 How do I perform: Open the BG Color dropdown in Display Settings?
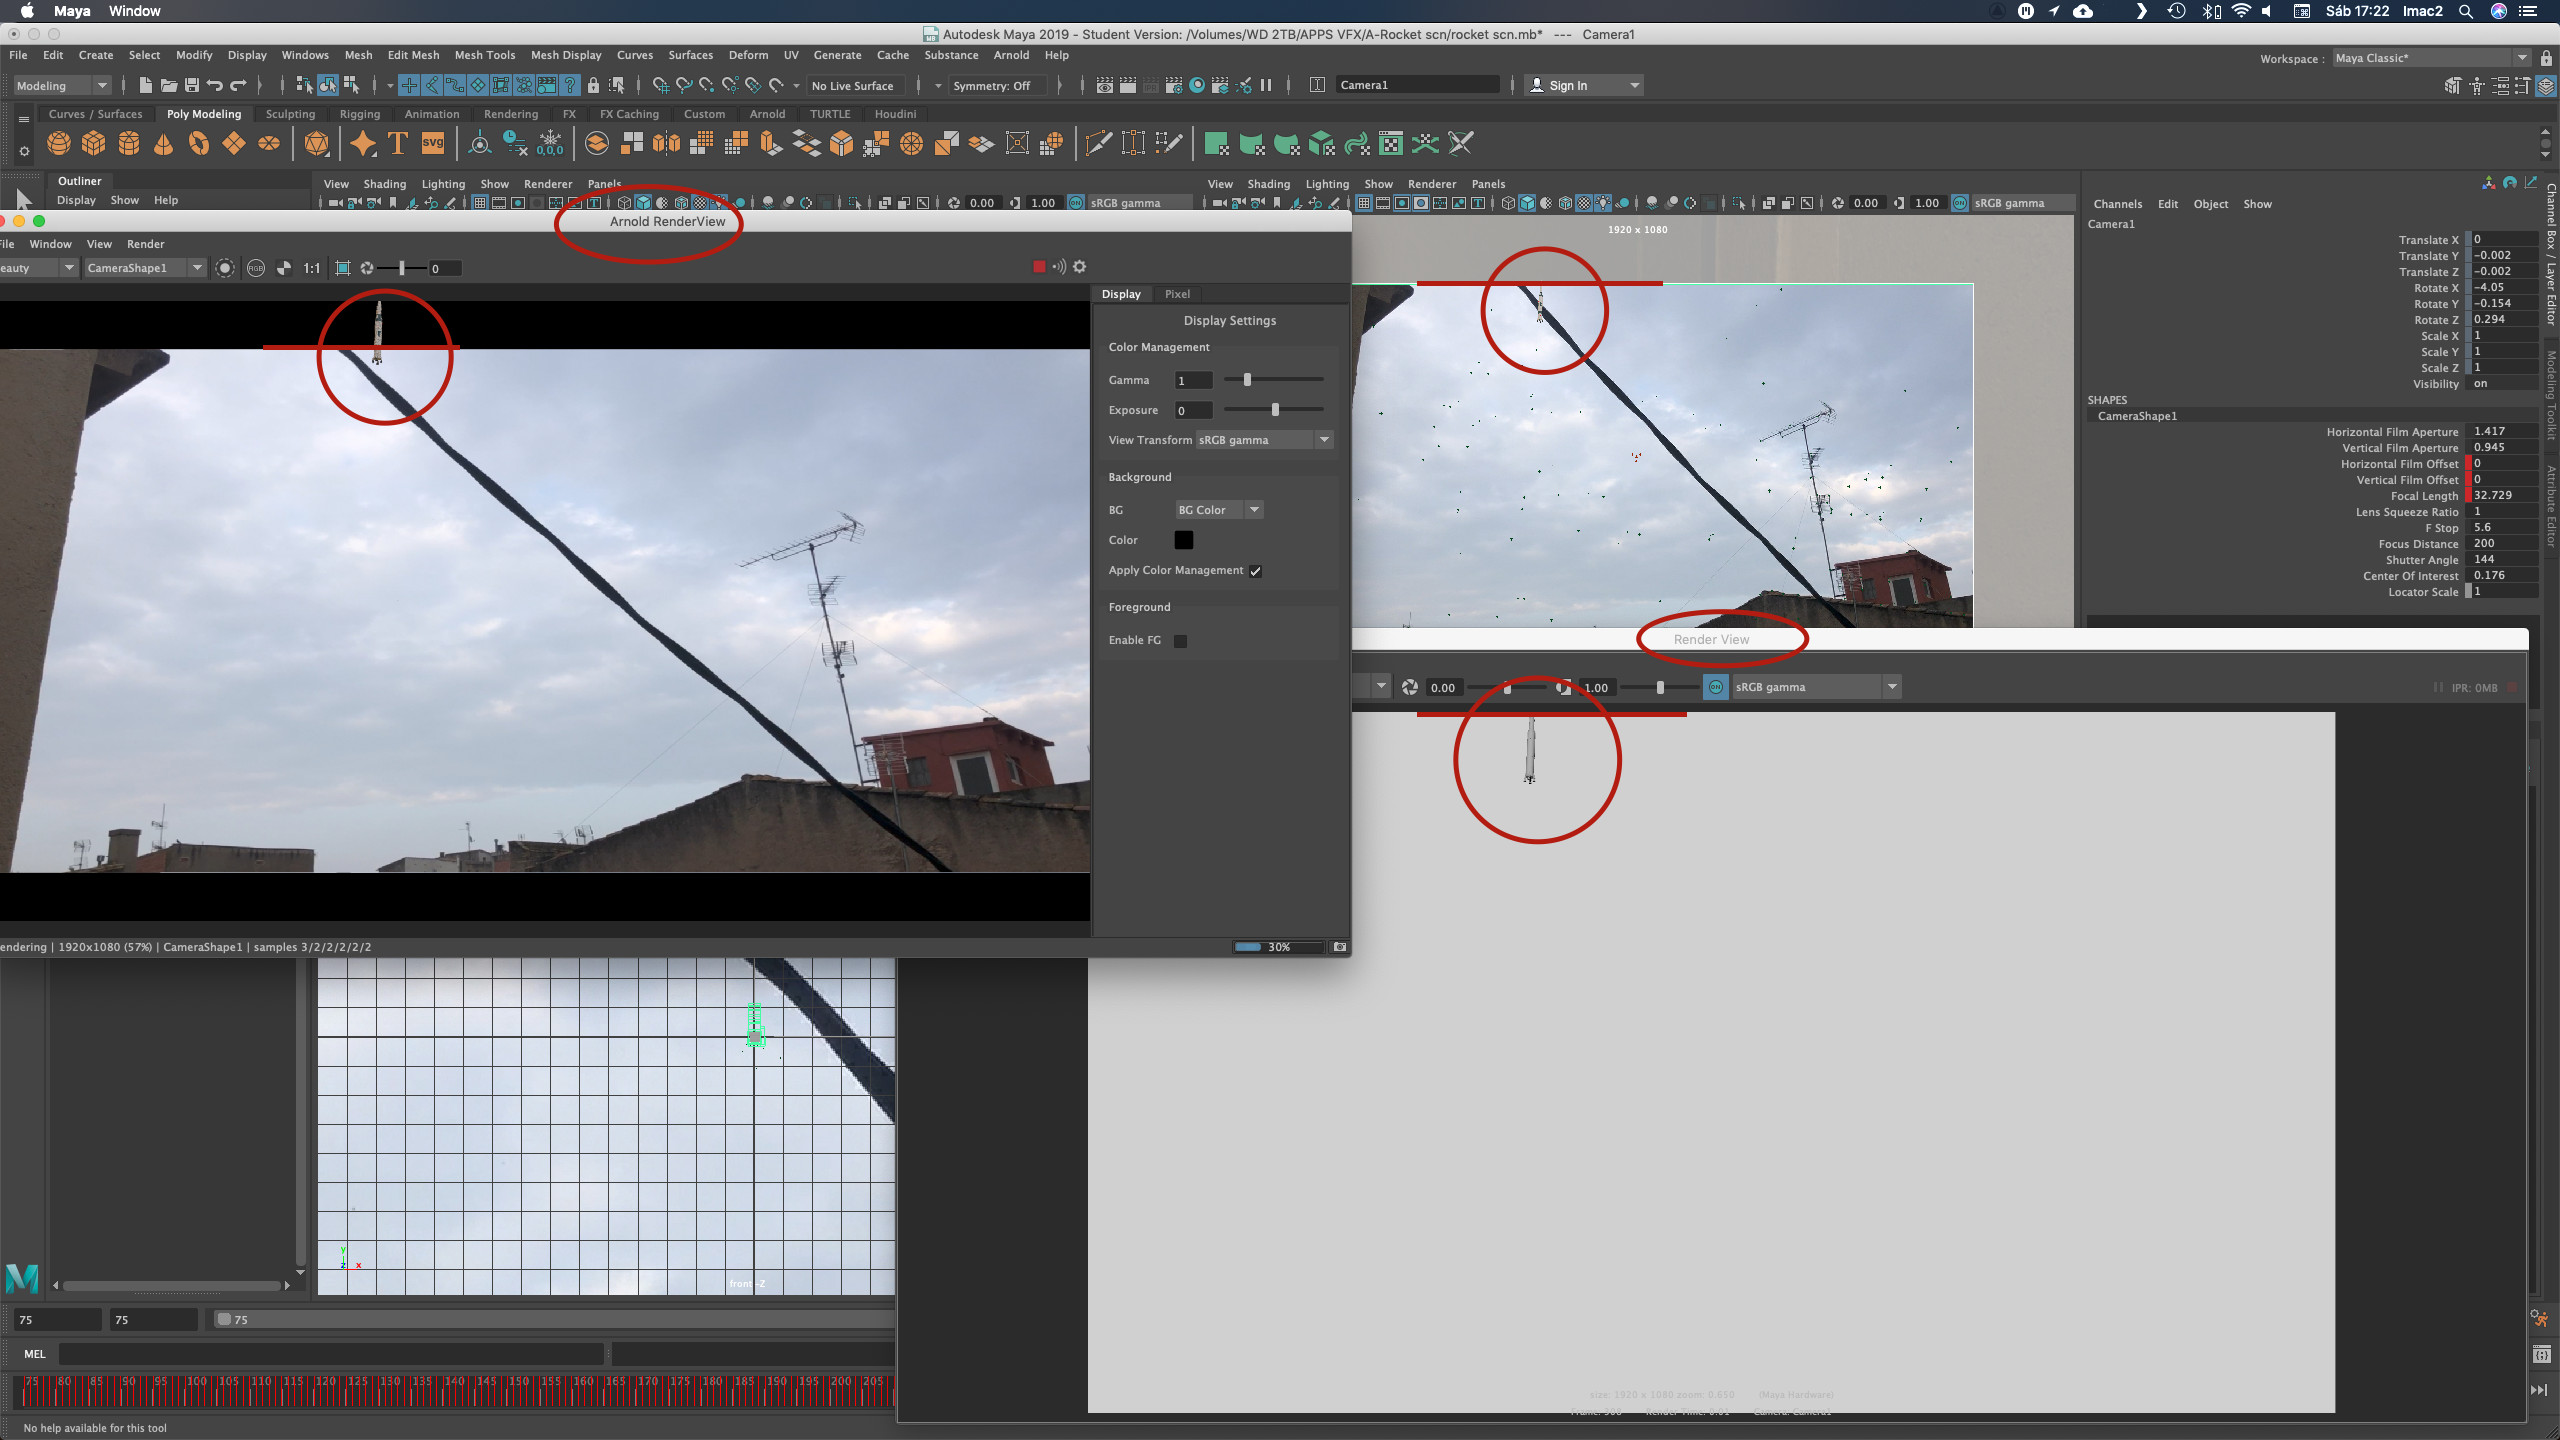pyautogui.click(x=1254, y=510)
